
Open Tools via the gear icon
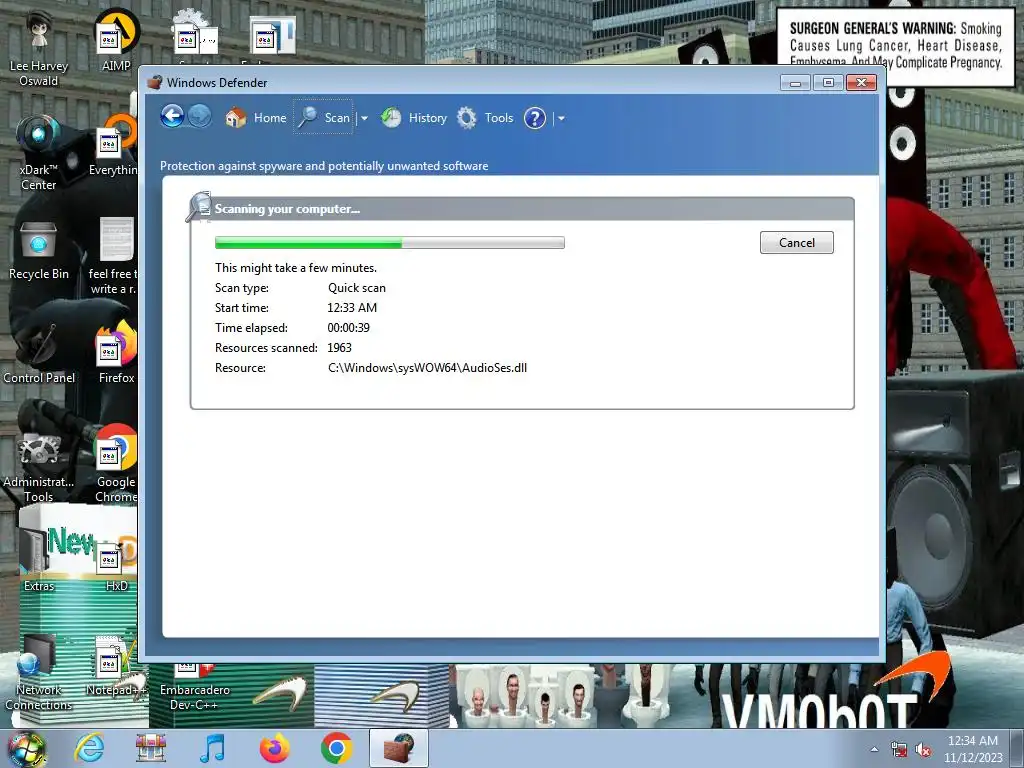point(466,118)
